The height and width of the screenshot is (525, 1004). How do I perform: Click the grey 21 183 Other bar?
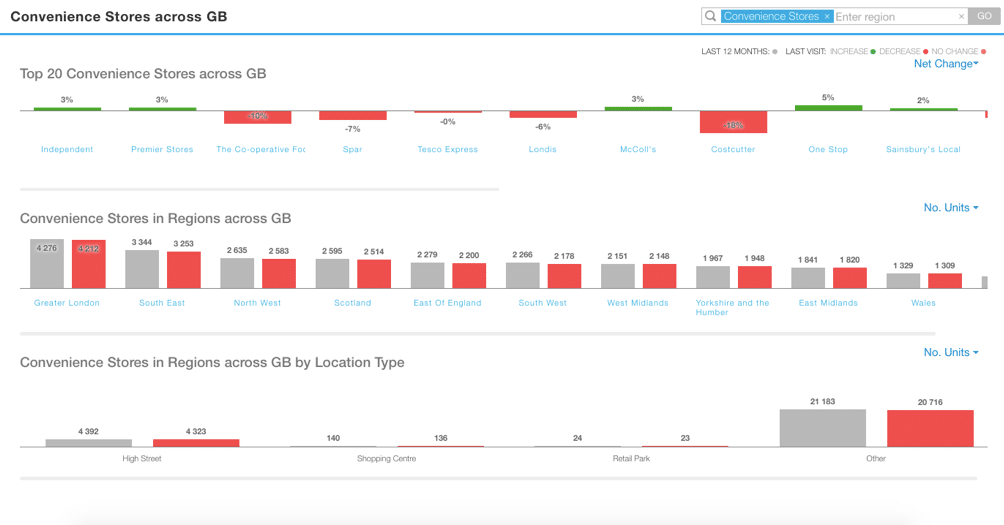tap(823, 428)
